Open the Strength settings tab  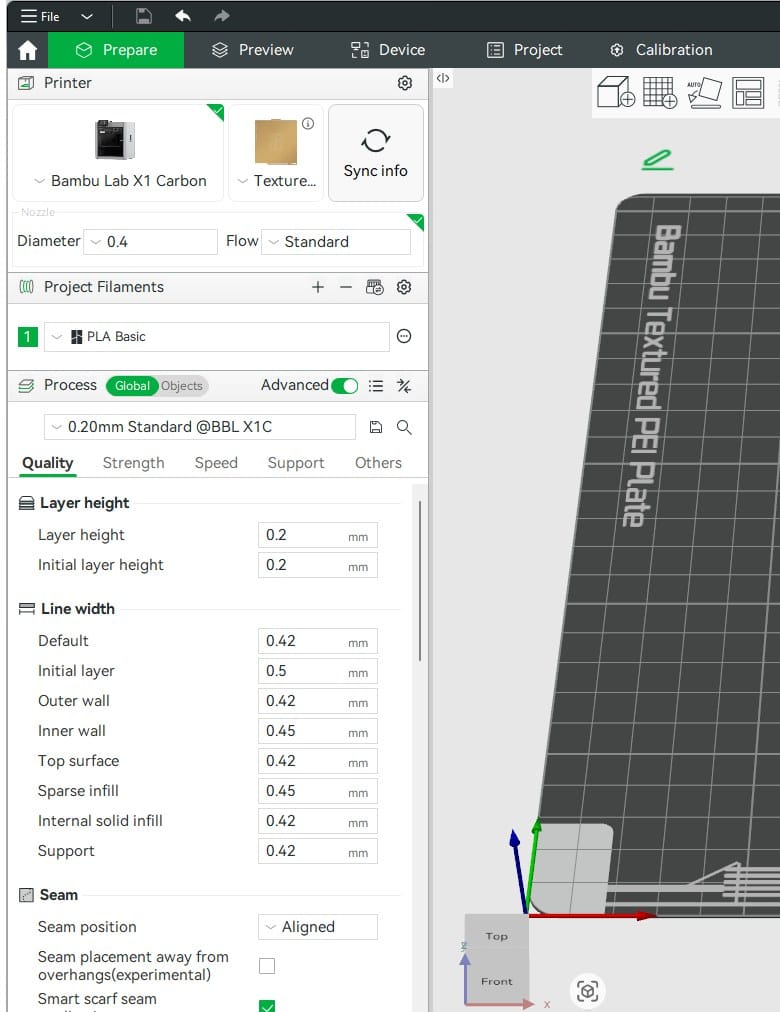tap(134, 463)
